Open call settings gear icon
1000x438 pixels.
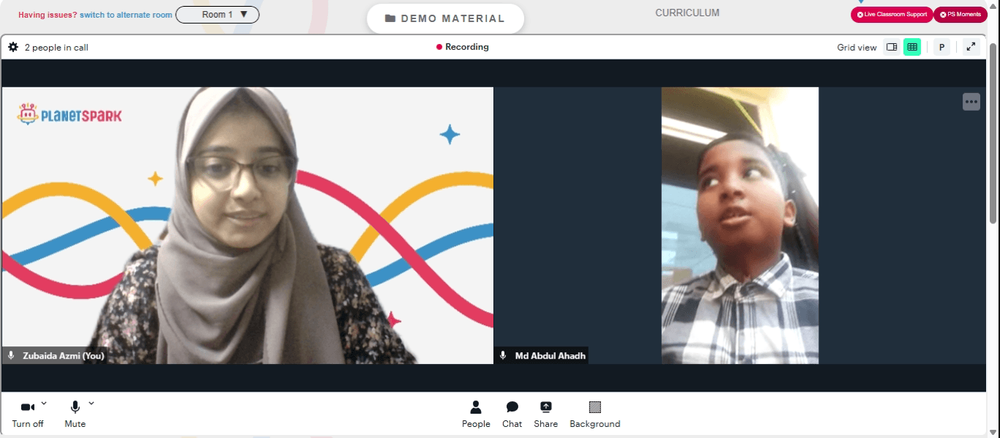tap(13, 47)
